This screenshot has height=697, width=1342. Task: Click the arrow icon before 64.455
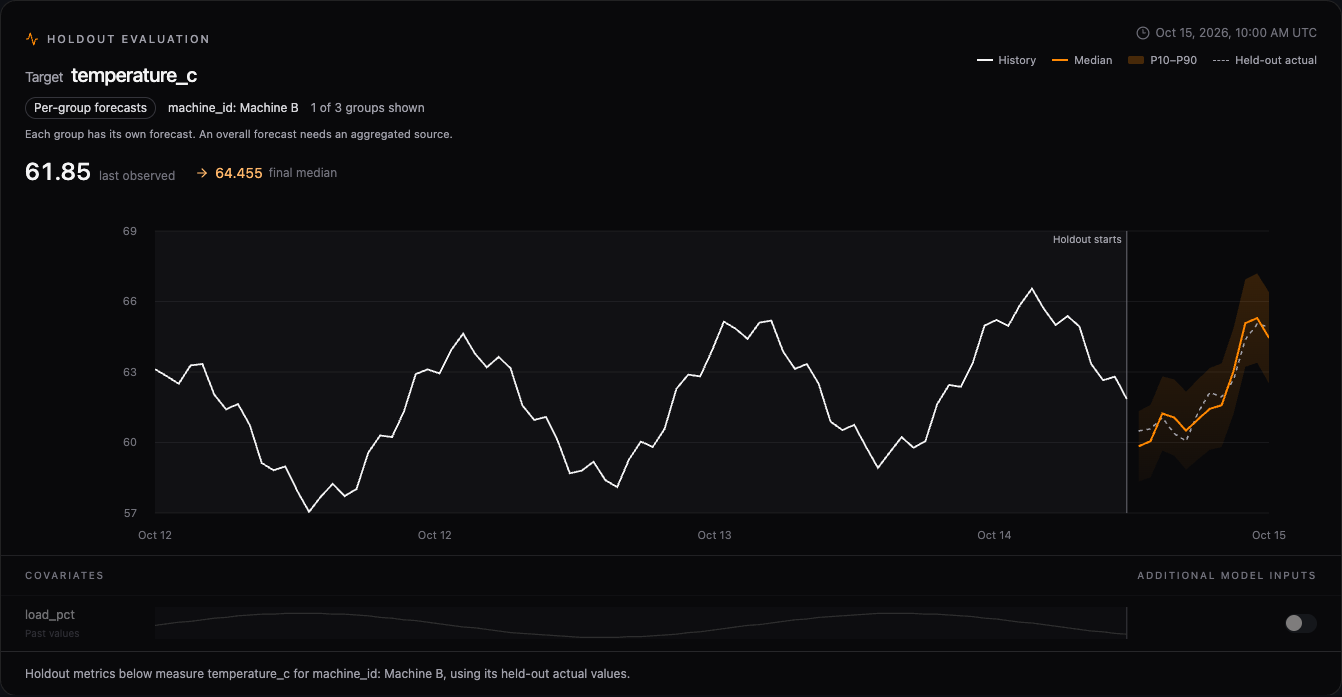coord(202,173)
